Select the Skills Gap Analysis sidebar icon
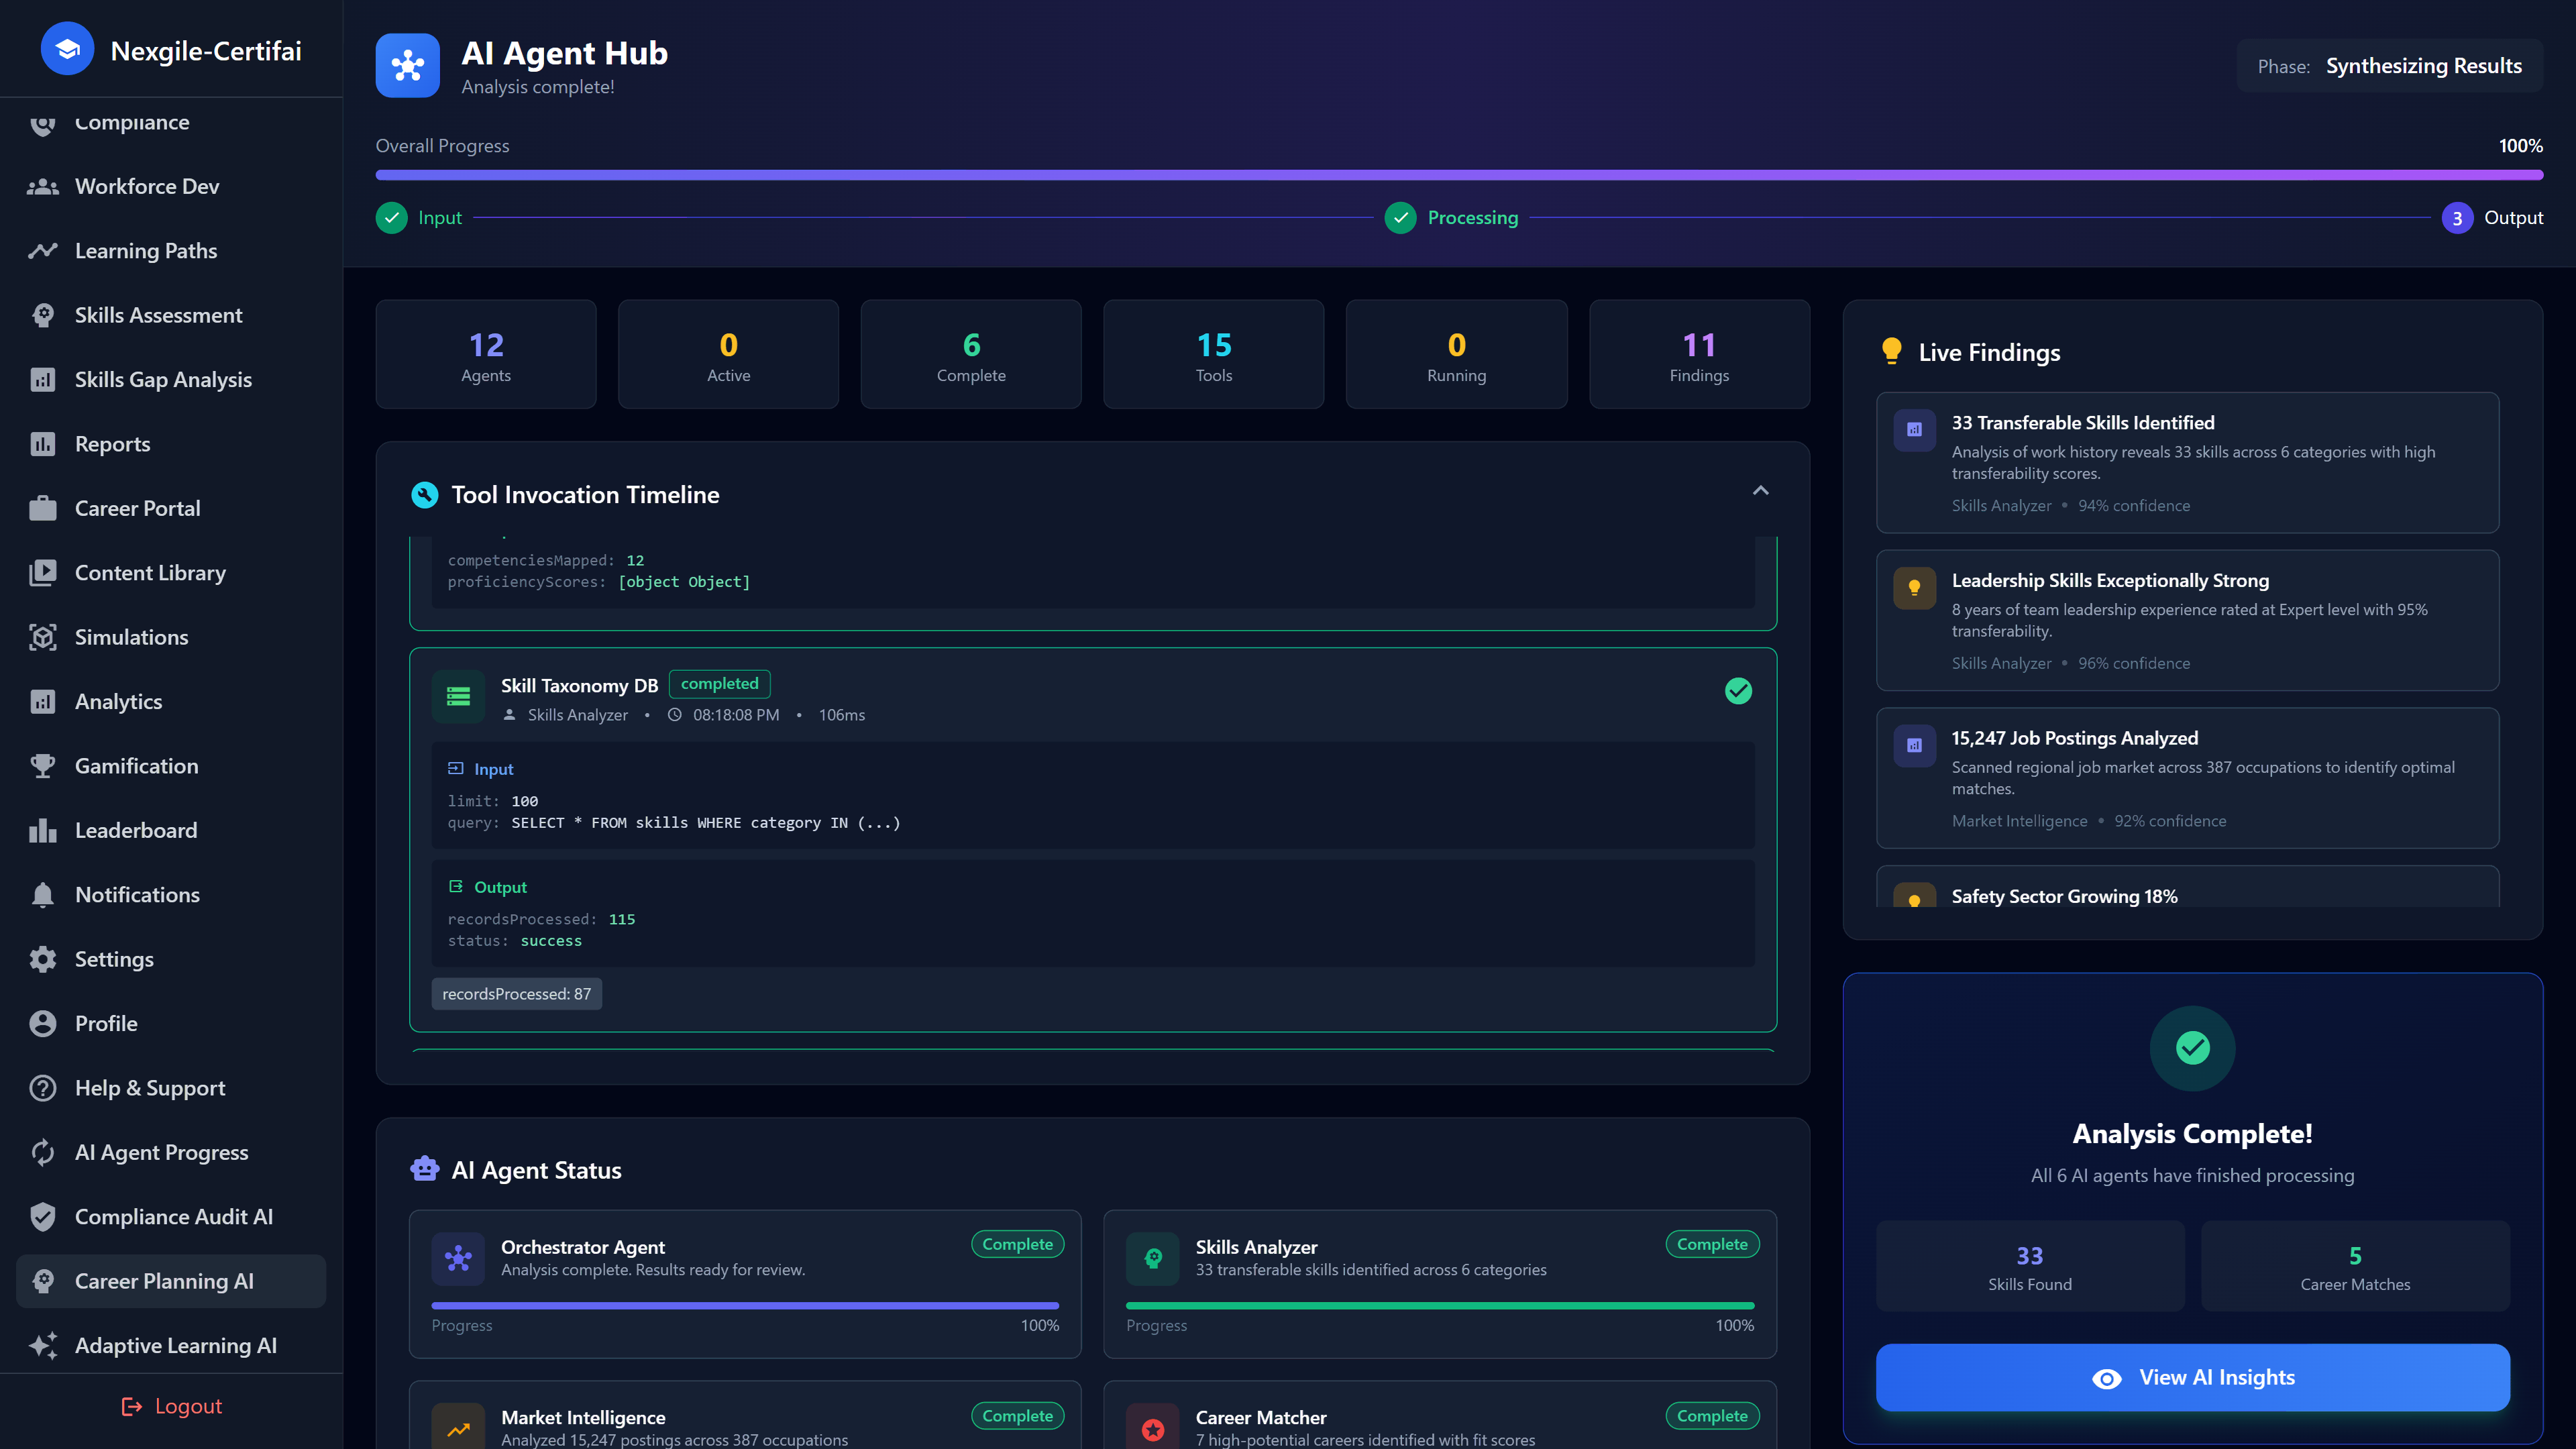This screenshot has width=2576, height=1449. pos(43,379)
